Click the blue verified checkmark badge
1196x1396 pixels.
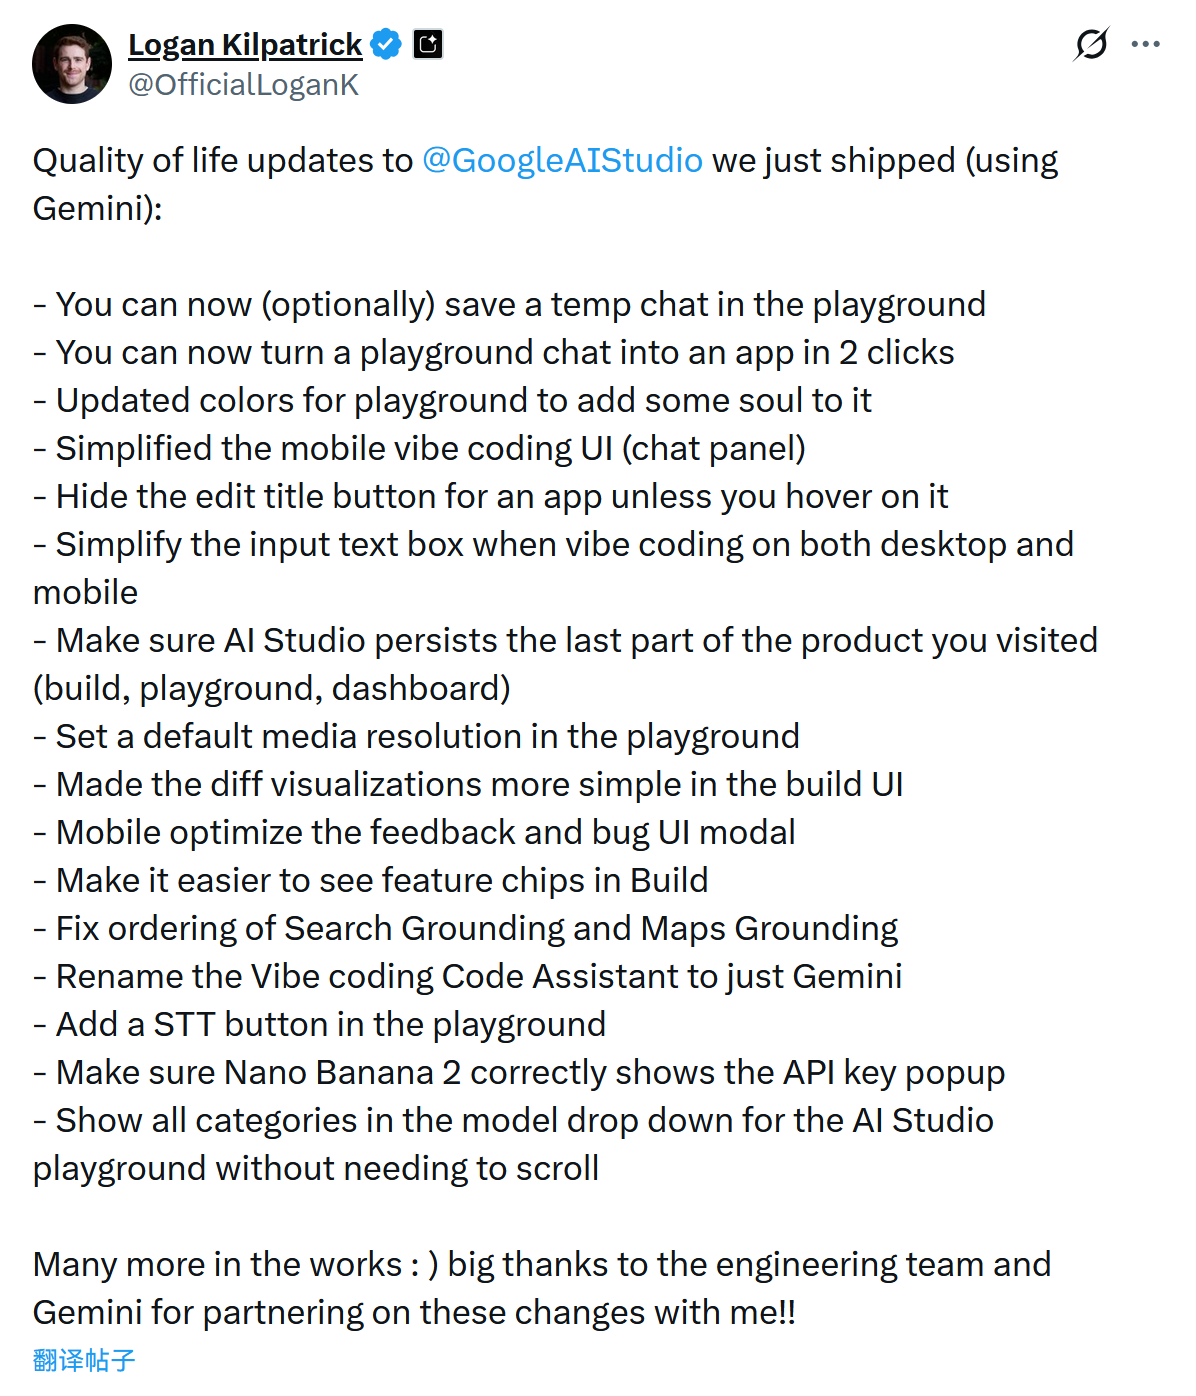point(386,44)
